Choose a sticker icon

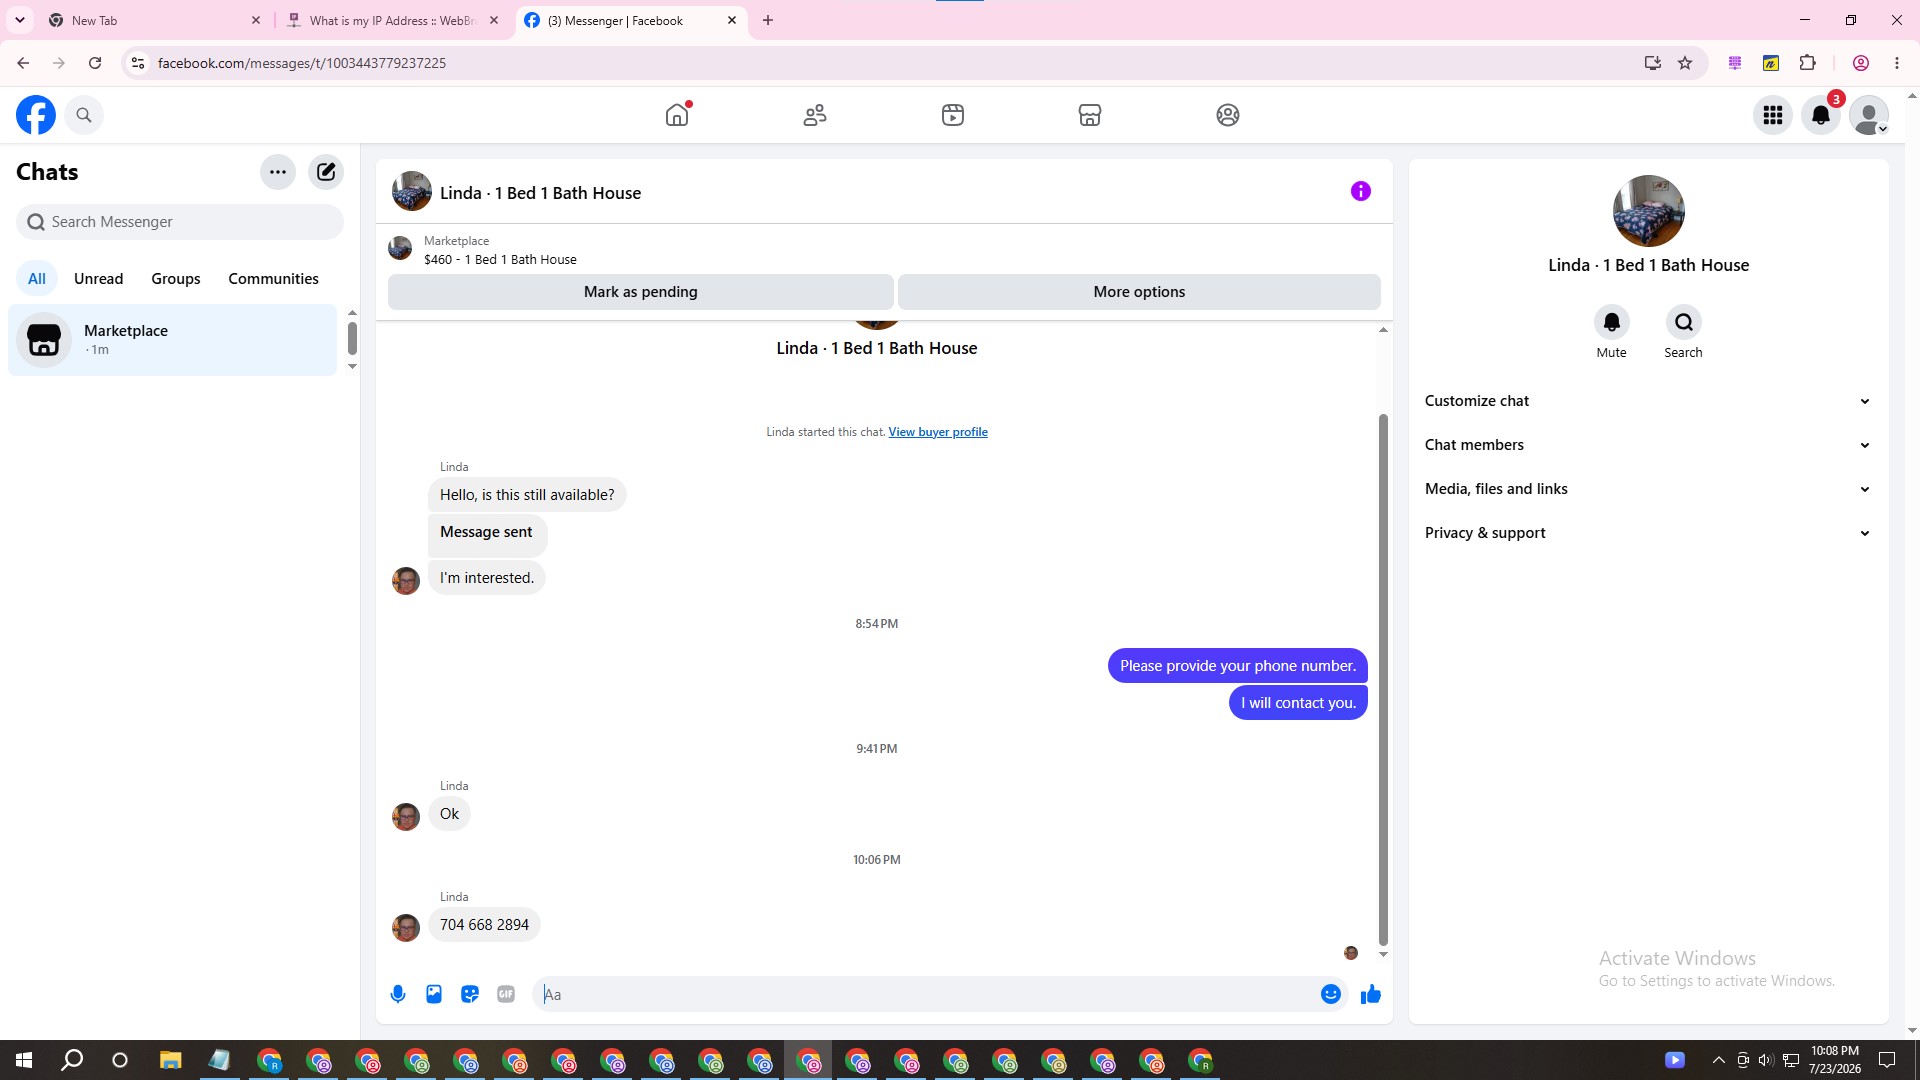pyautogui.click(x=470, y=994)
